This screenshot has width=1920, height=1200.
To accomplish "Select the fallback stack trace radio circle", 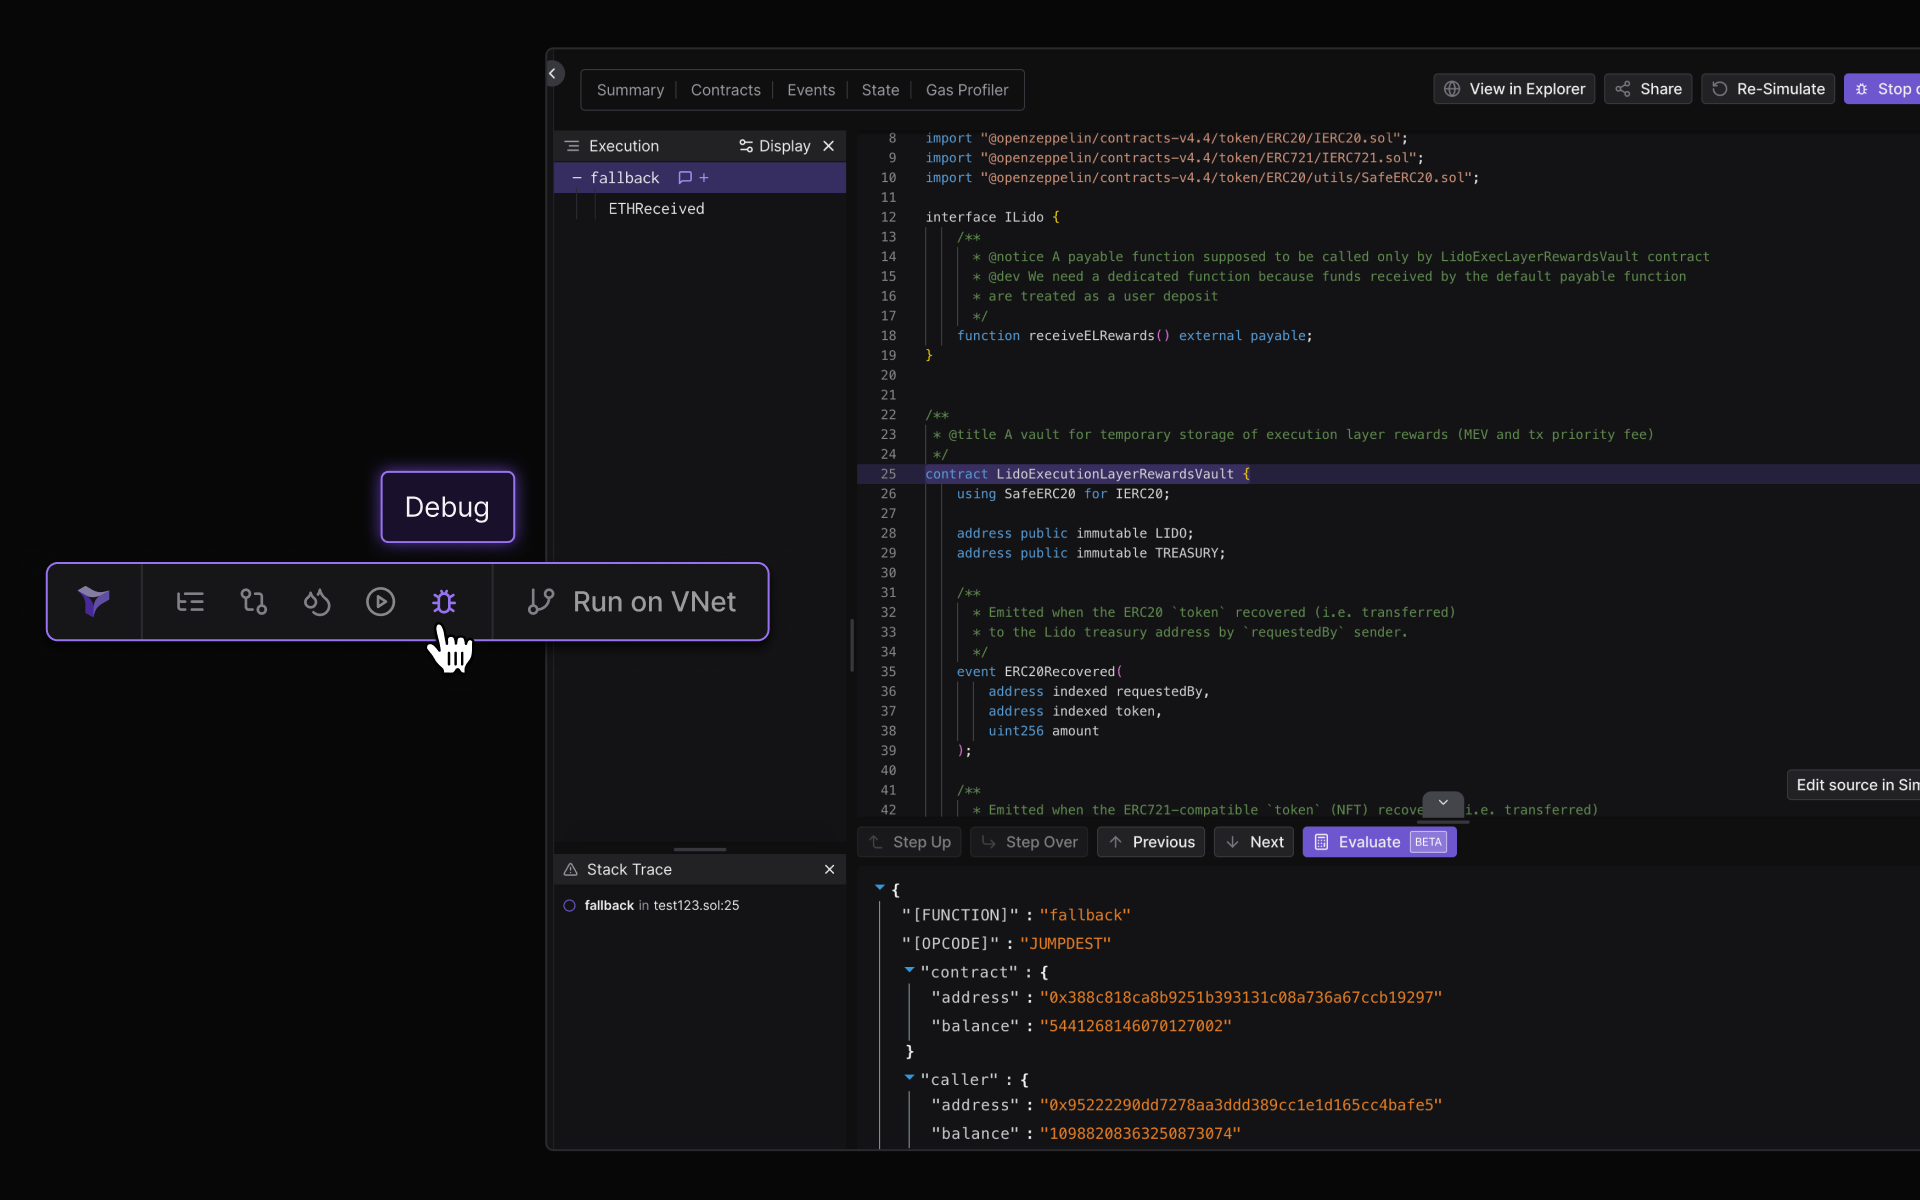I will point(570,906).
